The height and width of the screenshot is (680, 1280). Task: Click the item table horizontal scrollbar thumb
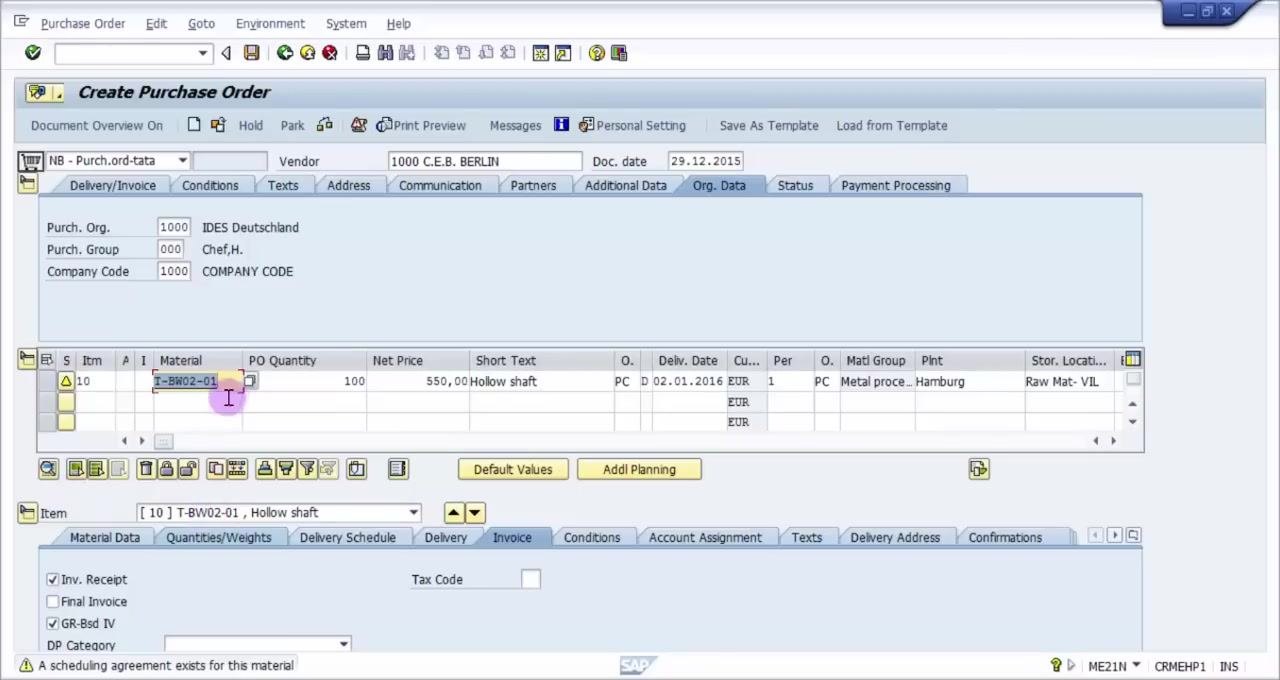coord(163,441)
